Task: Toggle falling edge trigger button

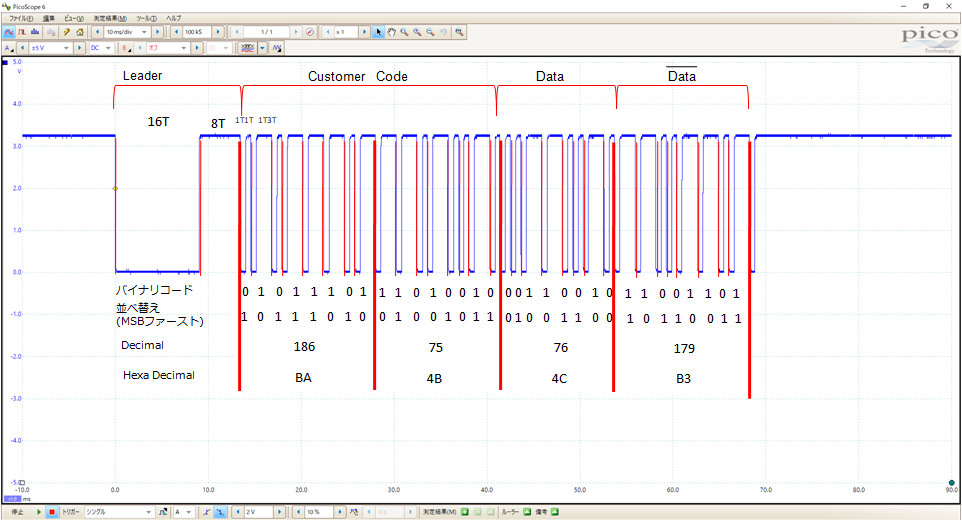Action: tap(219, 512)
